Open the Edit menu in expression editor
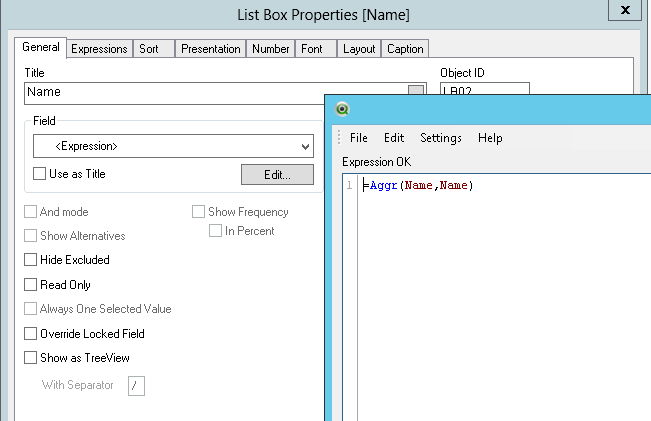 coord(394,138)
